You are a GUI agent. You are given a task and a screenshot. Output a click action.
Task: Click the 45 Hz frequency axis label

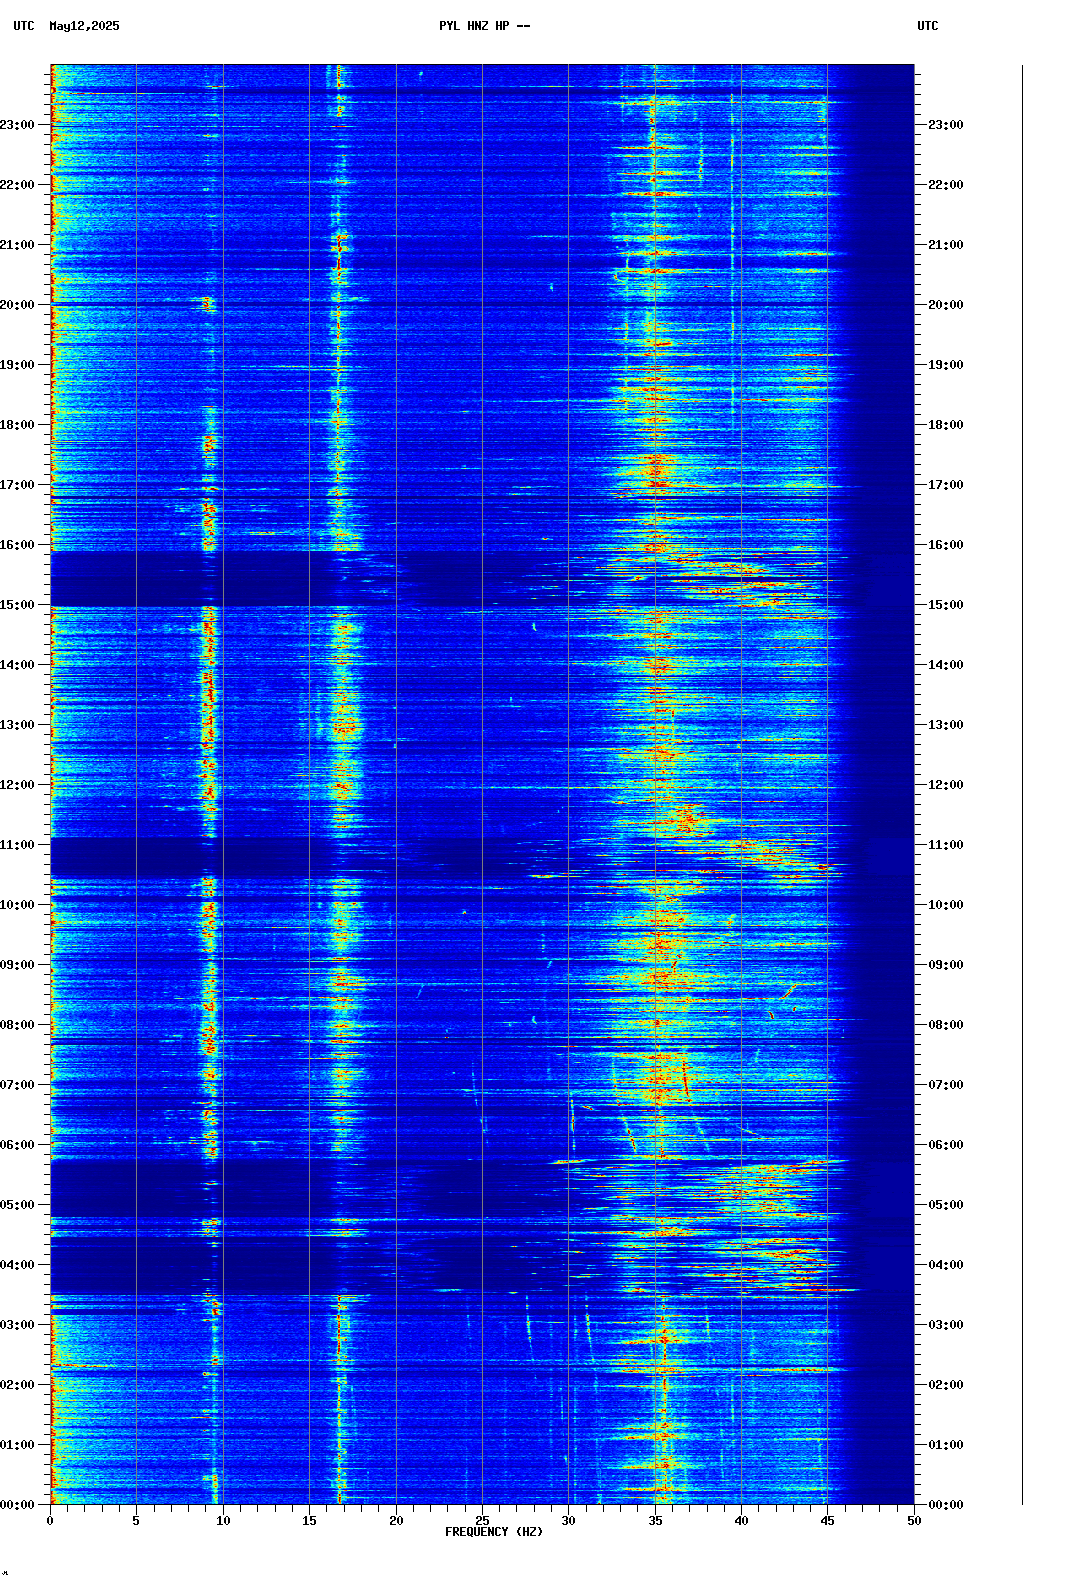pos(828,1521)
